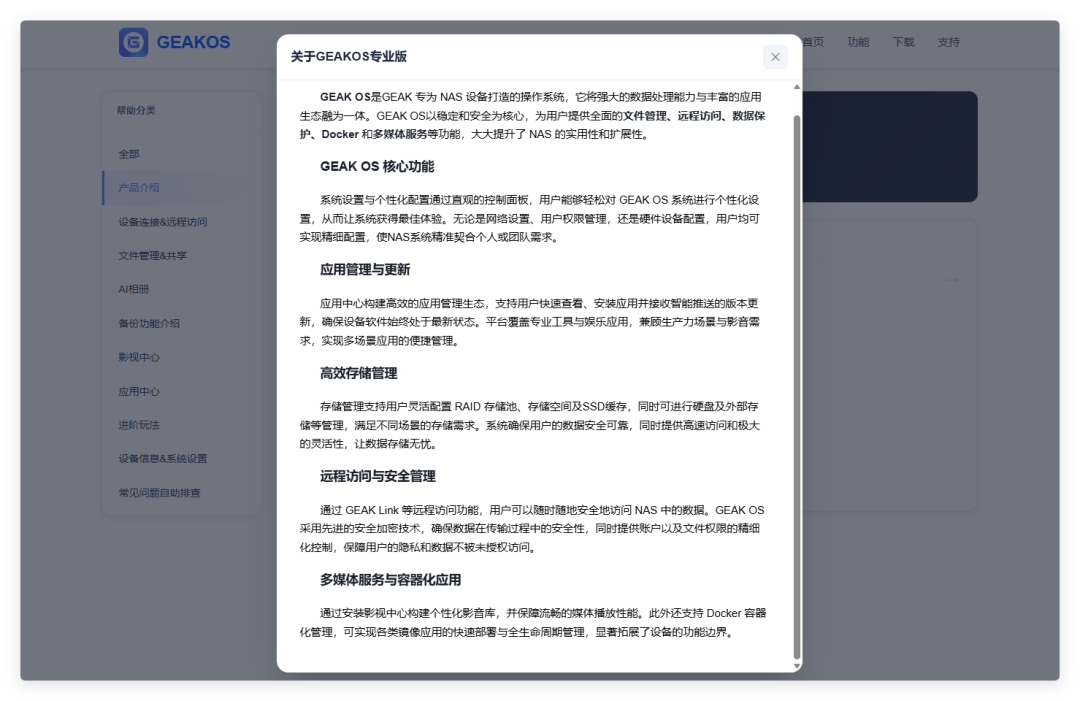Go to the 下载 navigation item
Screen dimensions: 1080x701
(x=903, y=42)
